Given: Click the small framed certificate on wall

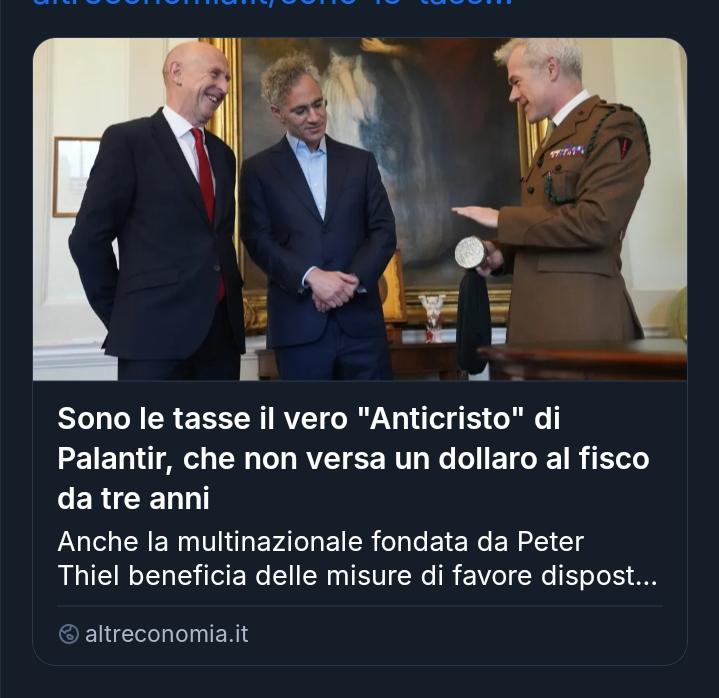Looking at the screenshot, I should pyautogui.click(x=75, y=177).
